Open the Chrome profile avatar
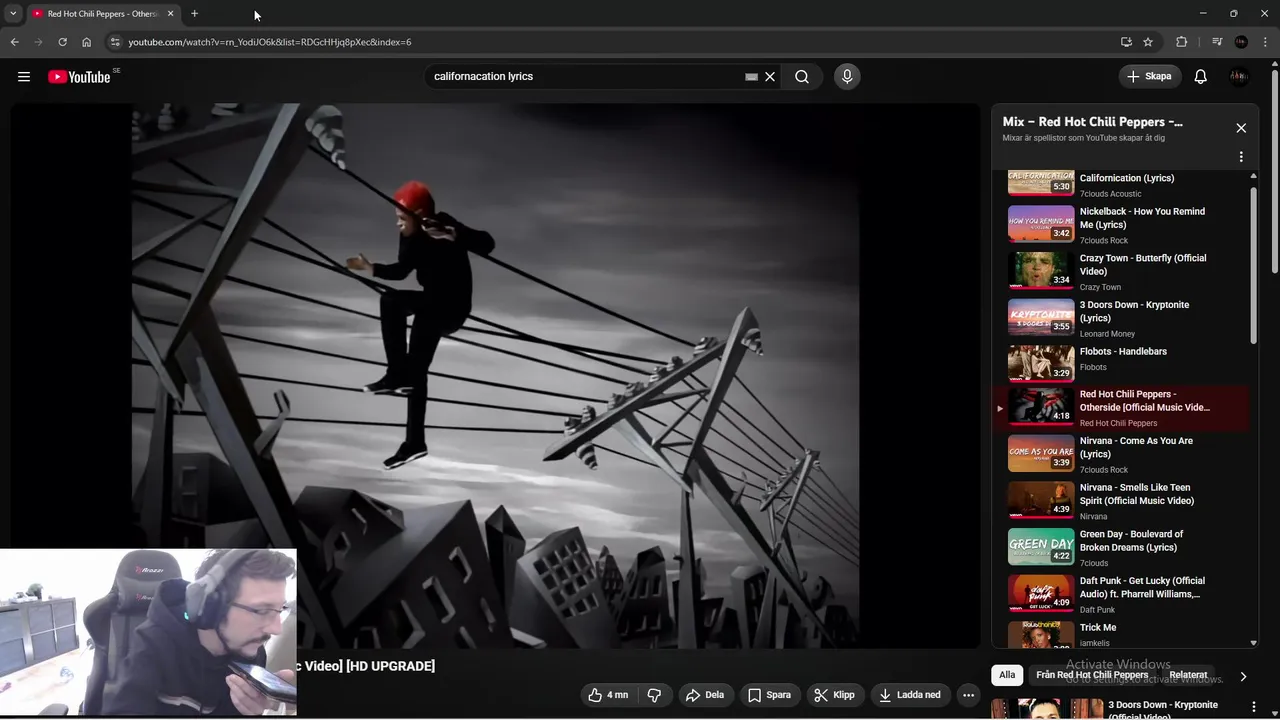Viewport: 1280px width, 720px height. [1241, 42]
